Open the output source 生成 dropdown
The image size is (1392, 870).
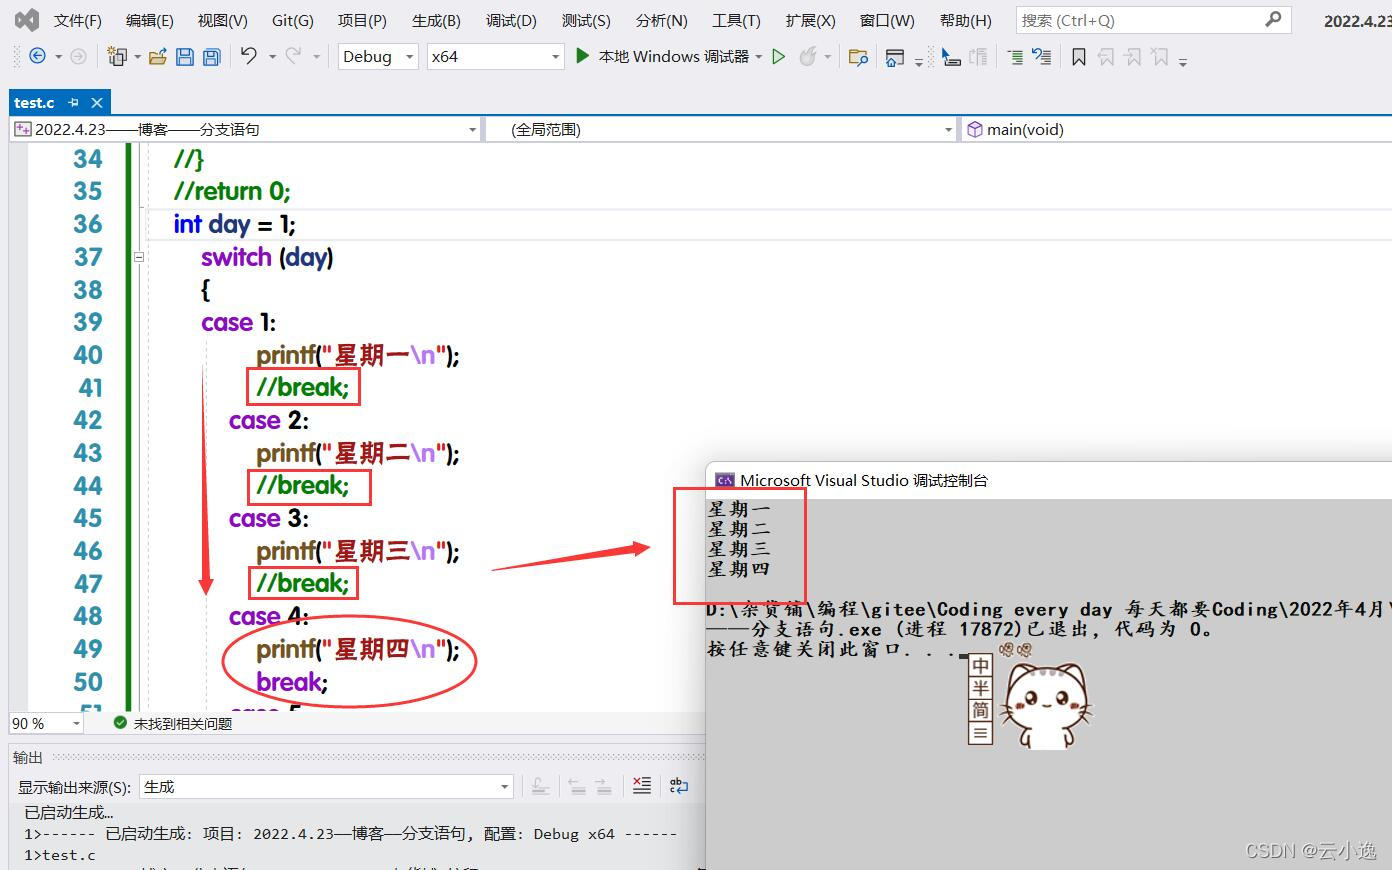coord(326,787)
